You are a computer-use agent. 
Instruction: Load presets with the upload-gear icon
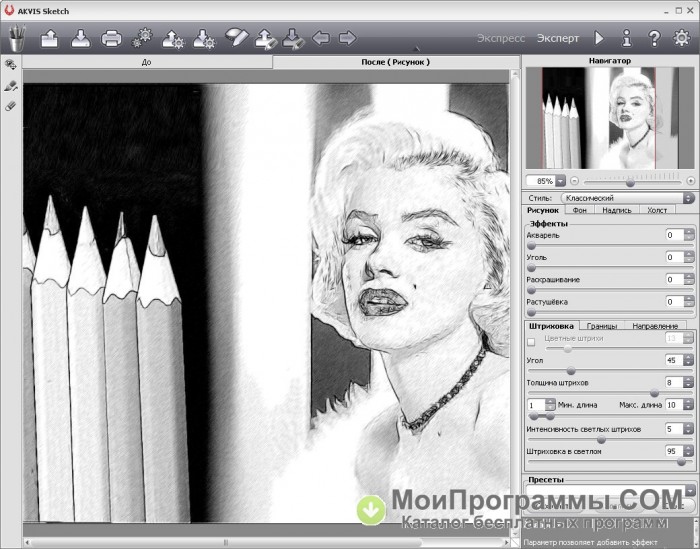[173, 39]
